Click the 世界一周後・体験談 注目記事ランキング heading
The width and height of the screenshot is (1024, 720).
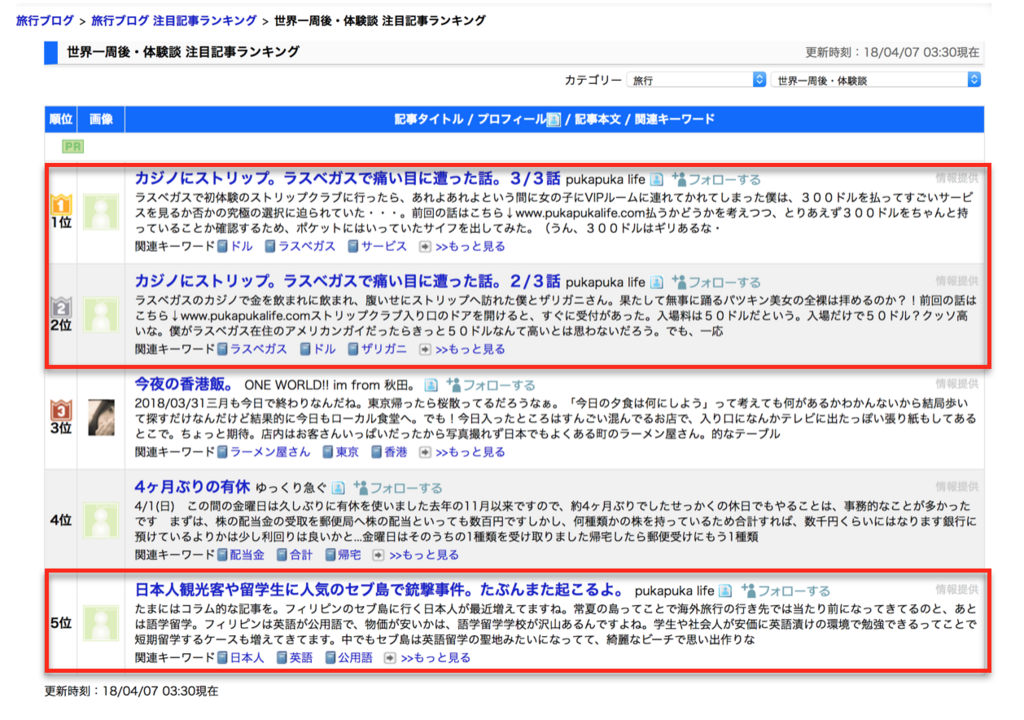pyautogui.click(x=183, y=52)
